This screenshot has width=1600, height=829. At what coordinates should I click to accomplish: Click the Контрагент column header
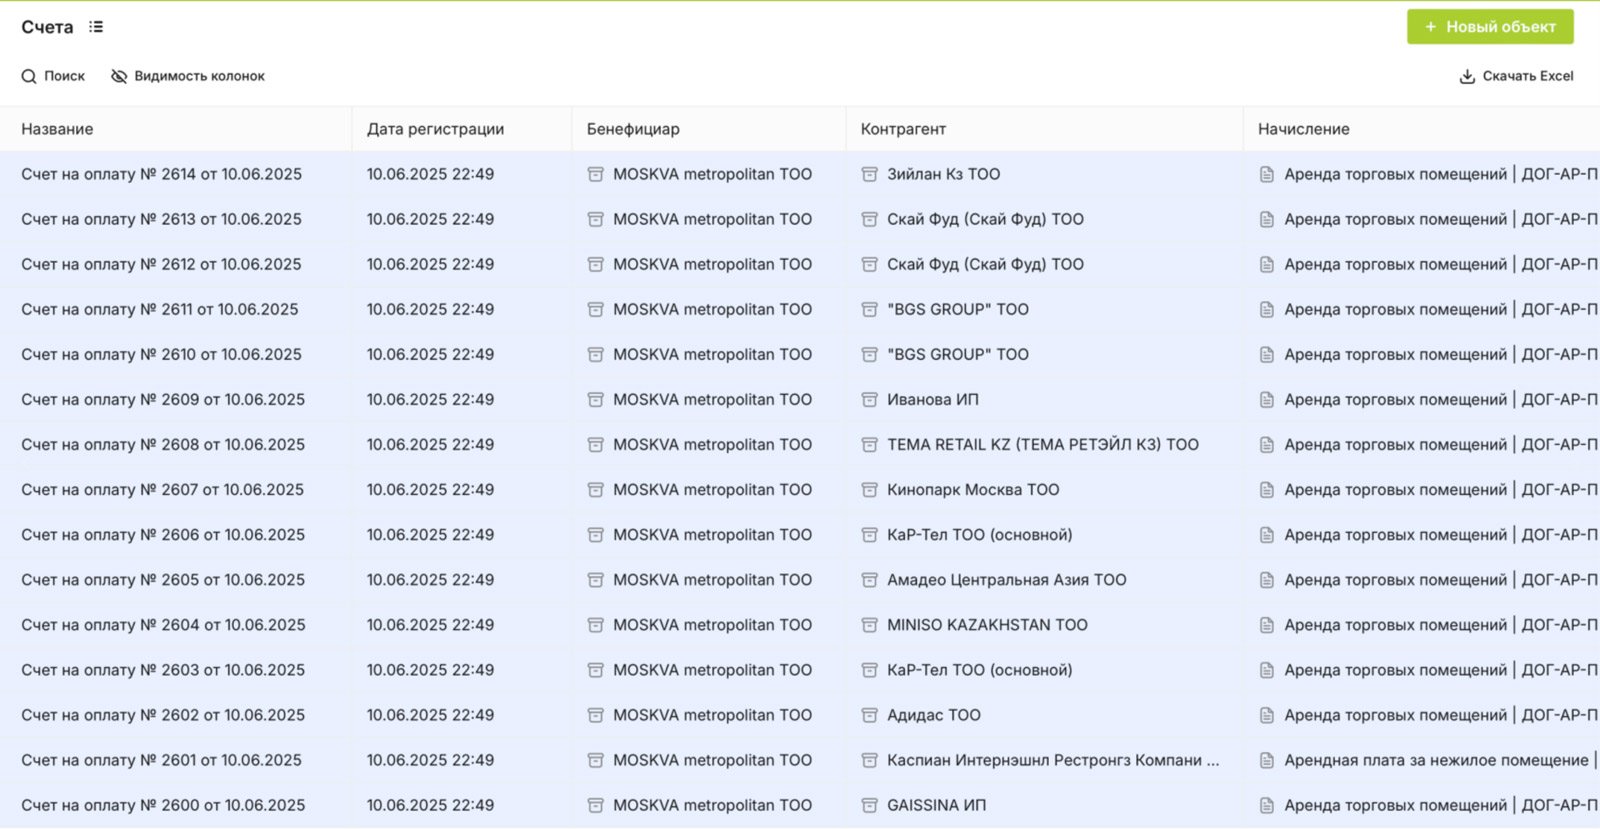(903, 129)
